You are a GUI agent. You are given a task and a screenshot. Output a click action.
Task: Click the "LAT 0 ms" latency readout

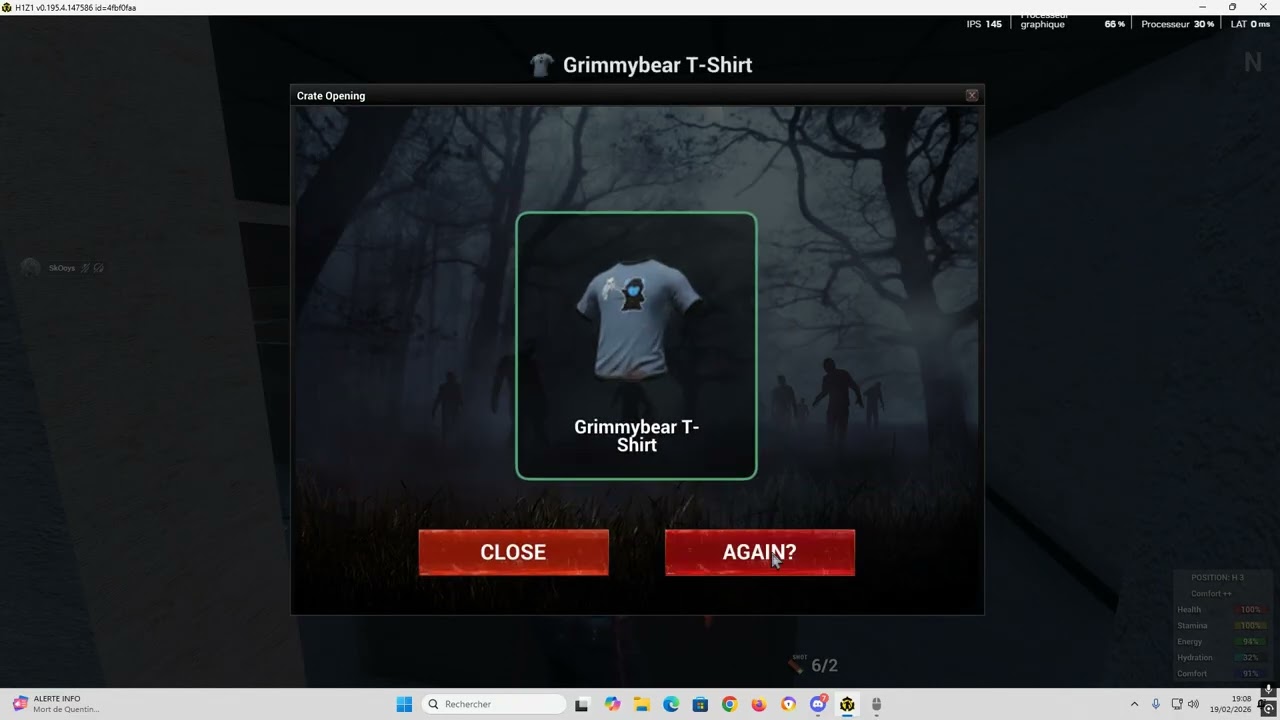pos(1250,24)
